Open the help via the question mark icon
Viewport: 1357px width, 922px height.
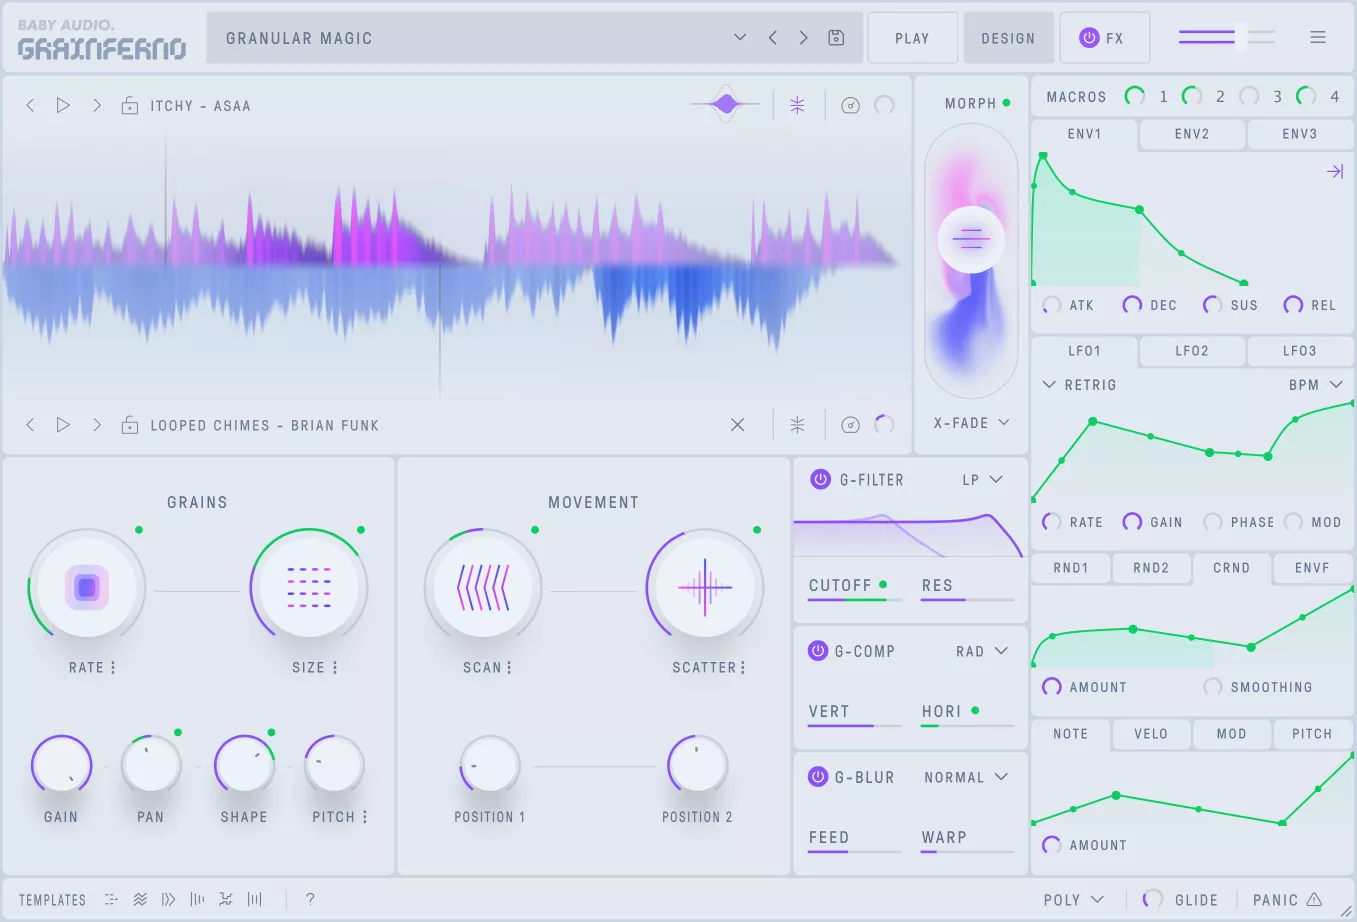(x=310, y=899)
